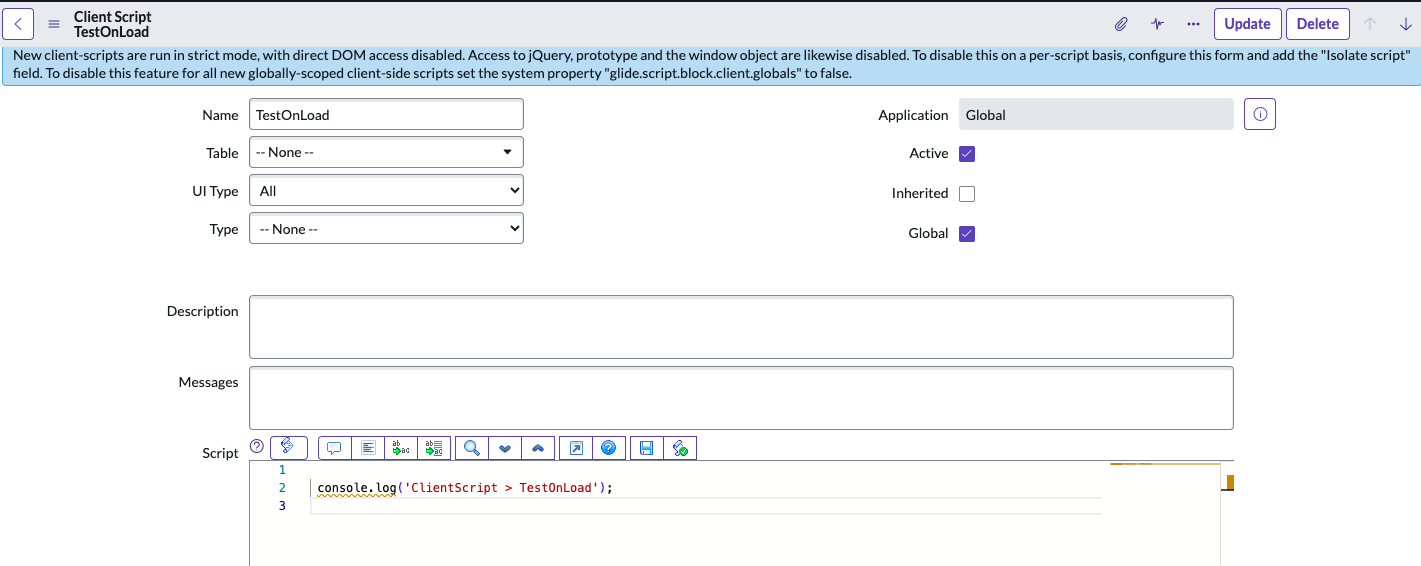Toggle the Global checkbox

[x=967, y=234]
